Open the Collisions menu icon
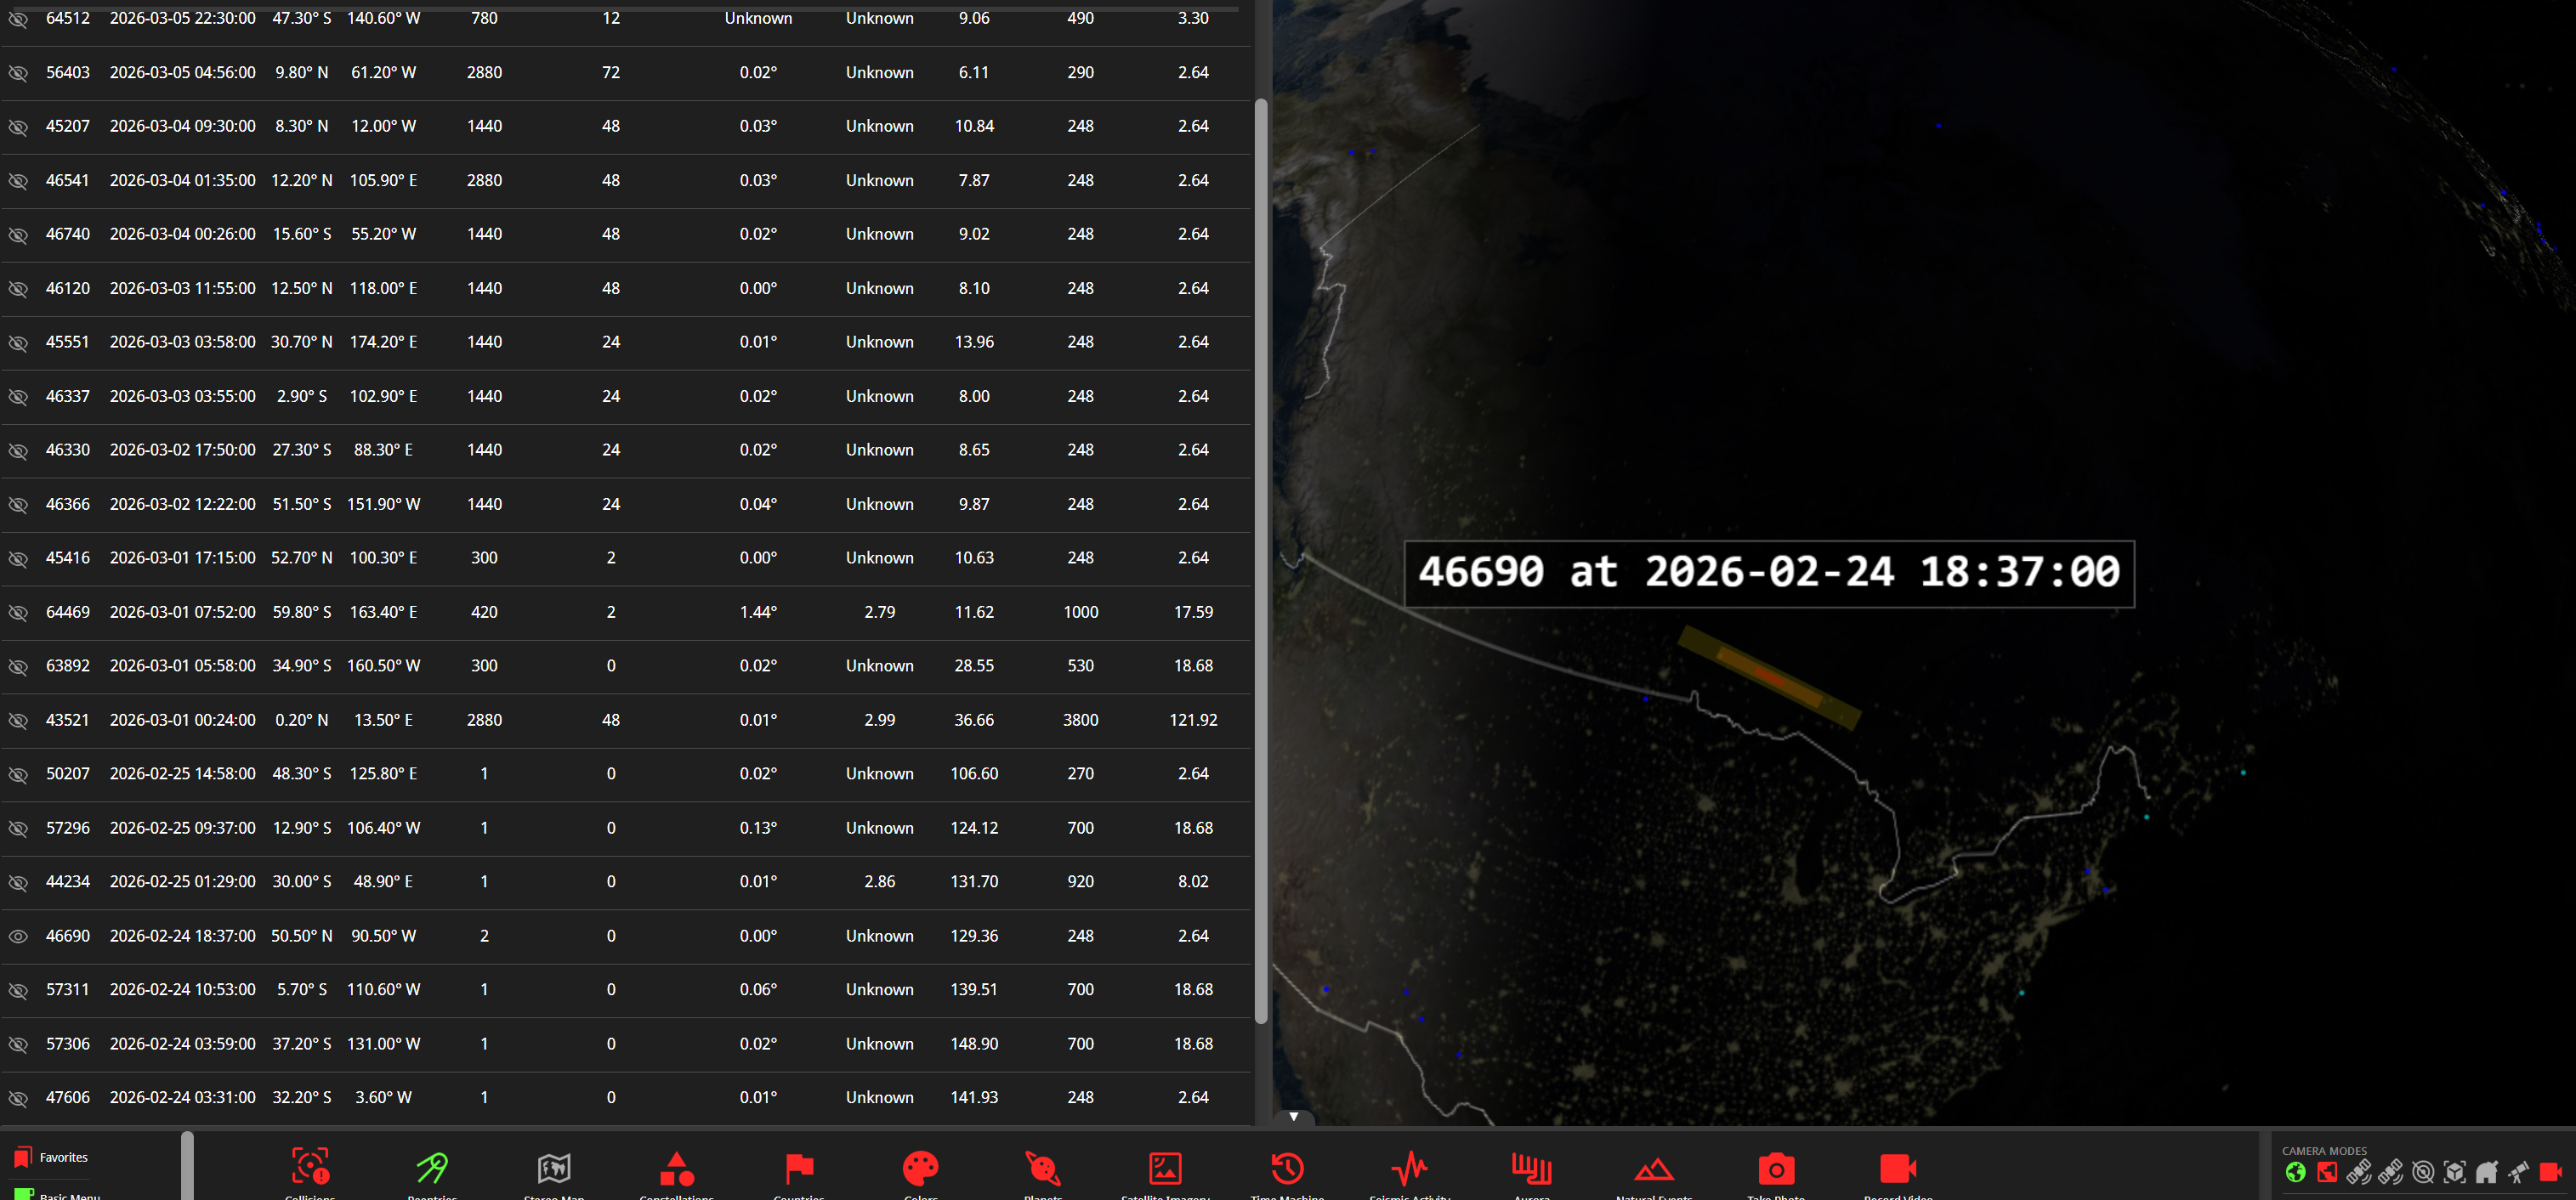 310,1167
